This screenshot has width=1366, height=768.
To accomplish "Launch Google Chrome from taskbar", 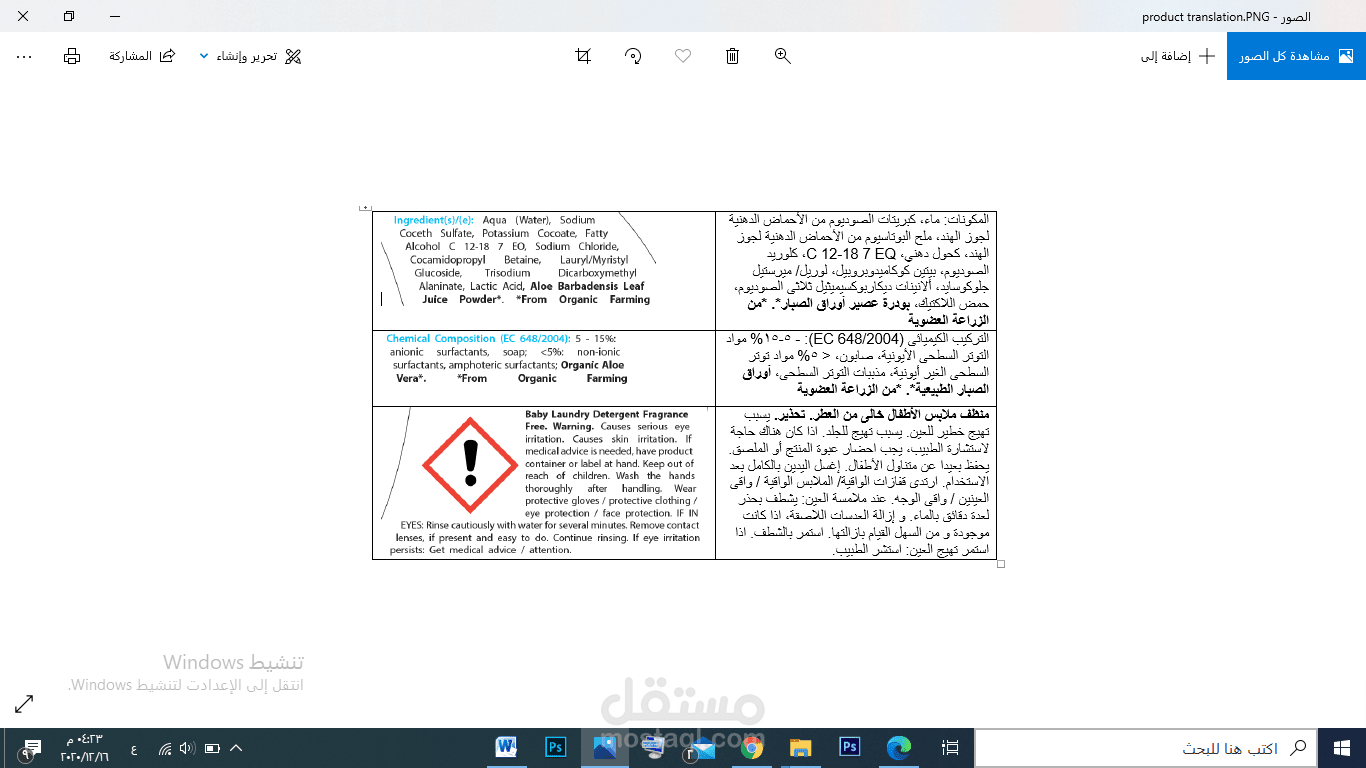I will coord(752,748).
